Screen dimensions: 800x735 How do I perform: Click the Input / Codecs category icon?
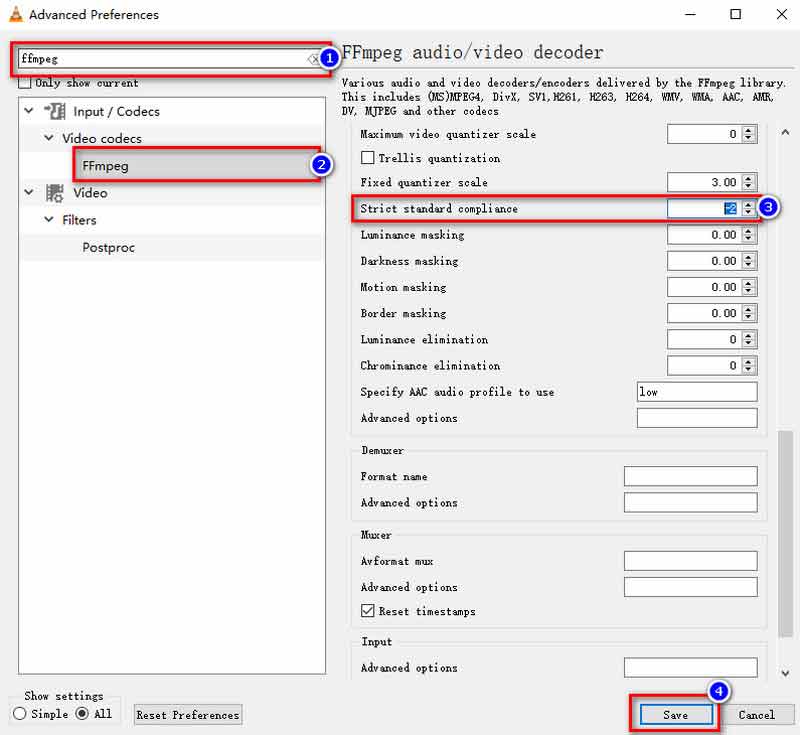54,111
